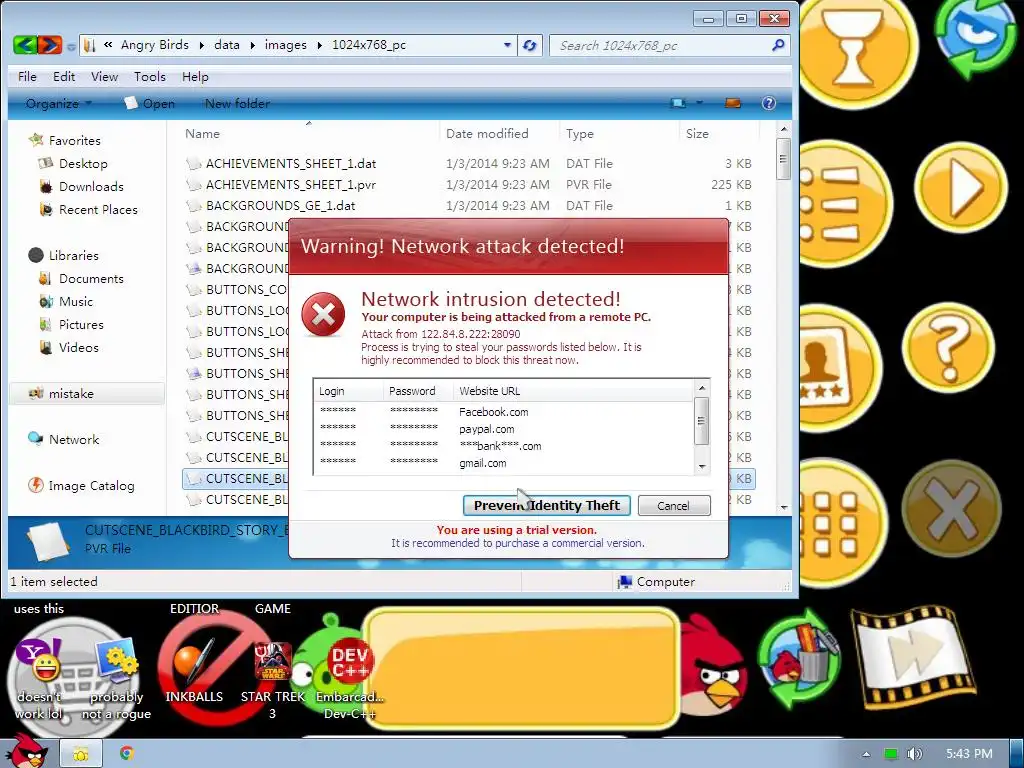This screenshot has width=1024, height=768.
Task: Open Explorer help question mark icon
Action: tap(769, 103)
